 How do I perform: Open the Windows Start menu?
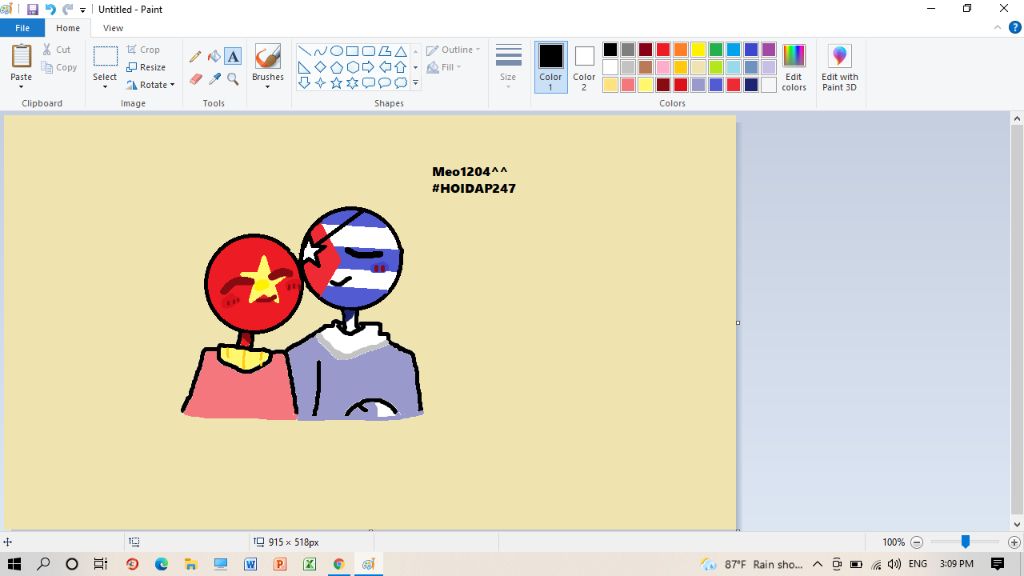pyautogui.click(x=14, y=564)
